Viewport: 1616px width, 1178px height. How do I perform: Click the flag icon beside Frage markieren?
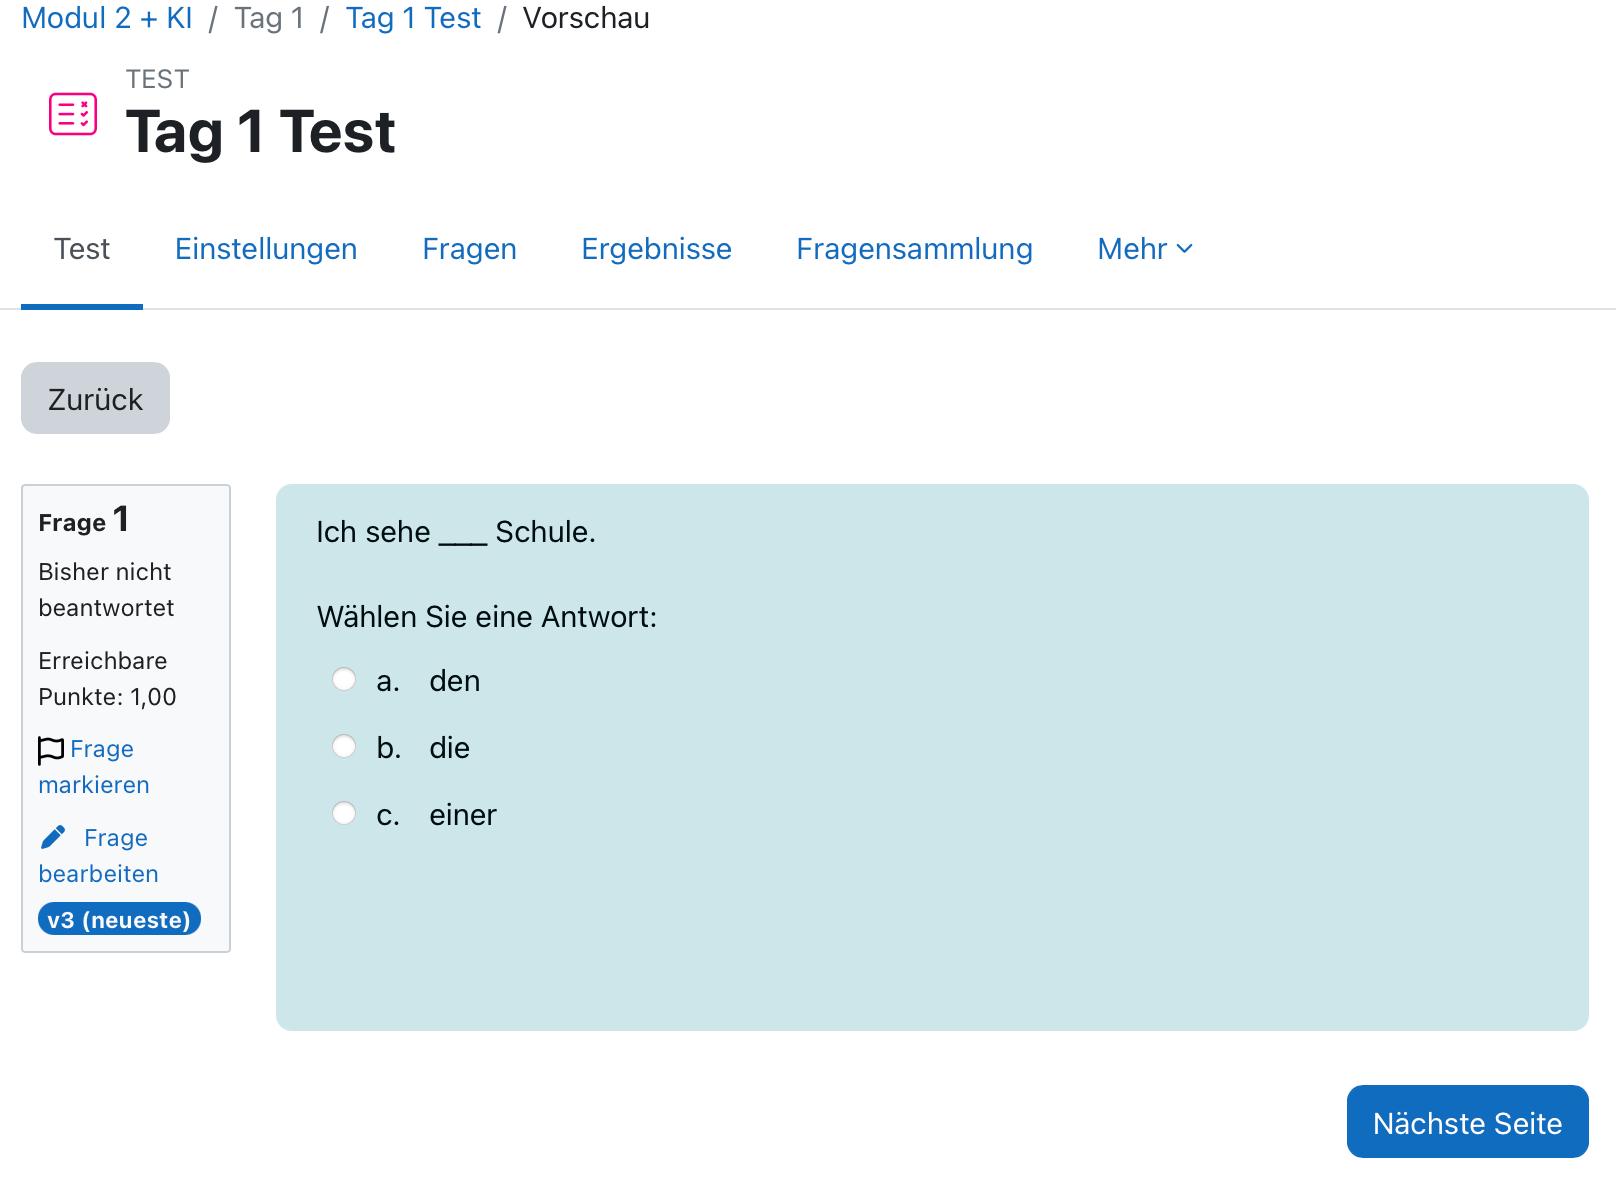coord(51,748)
